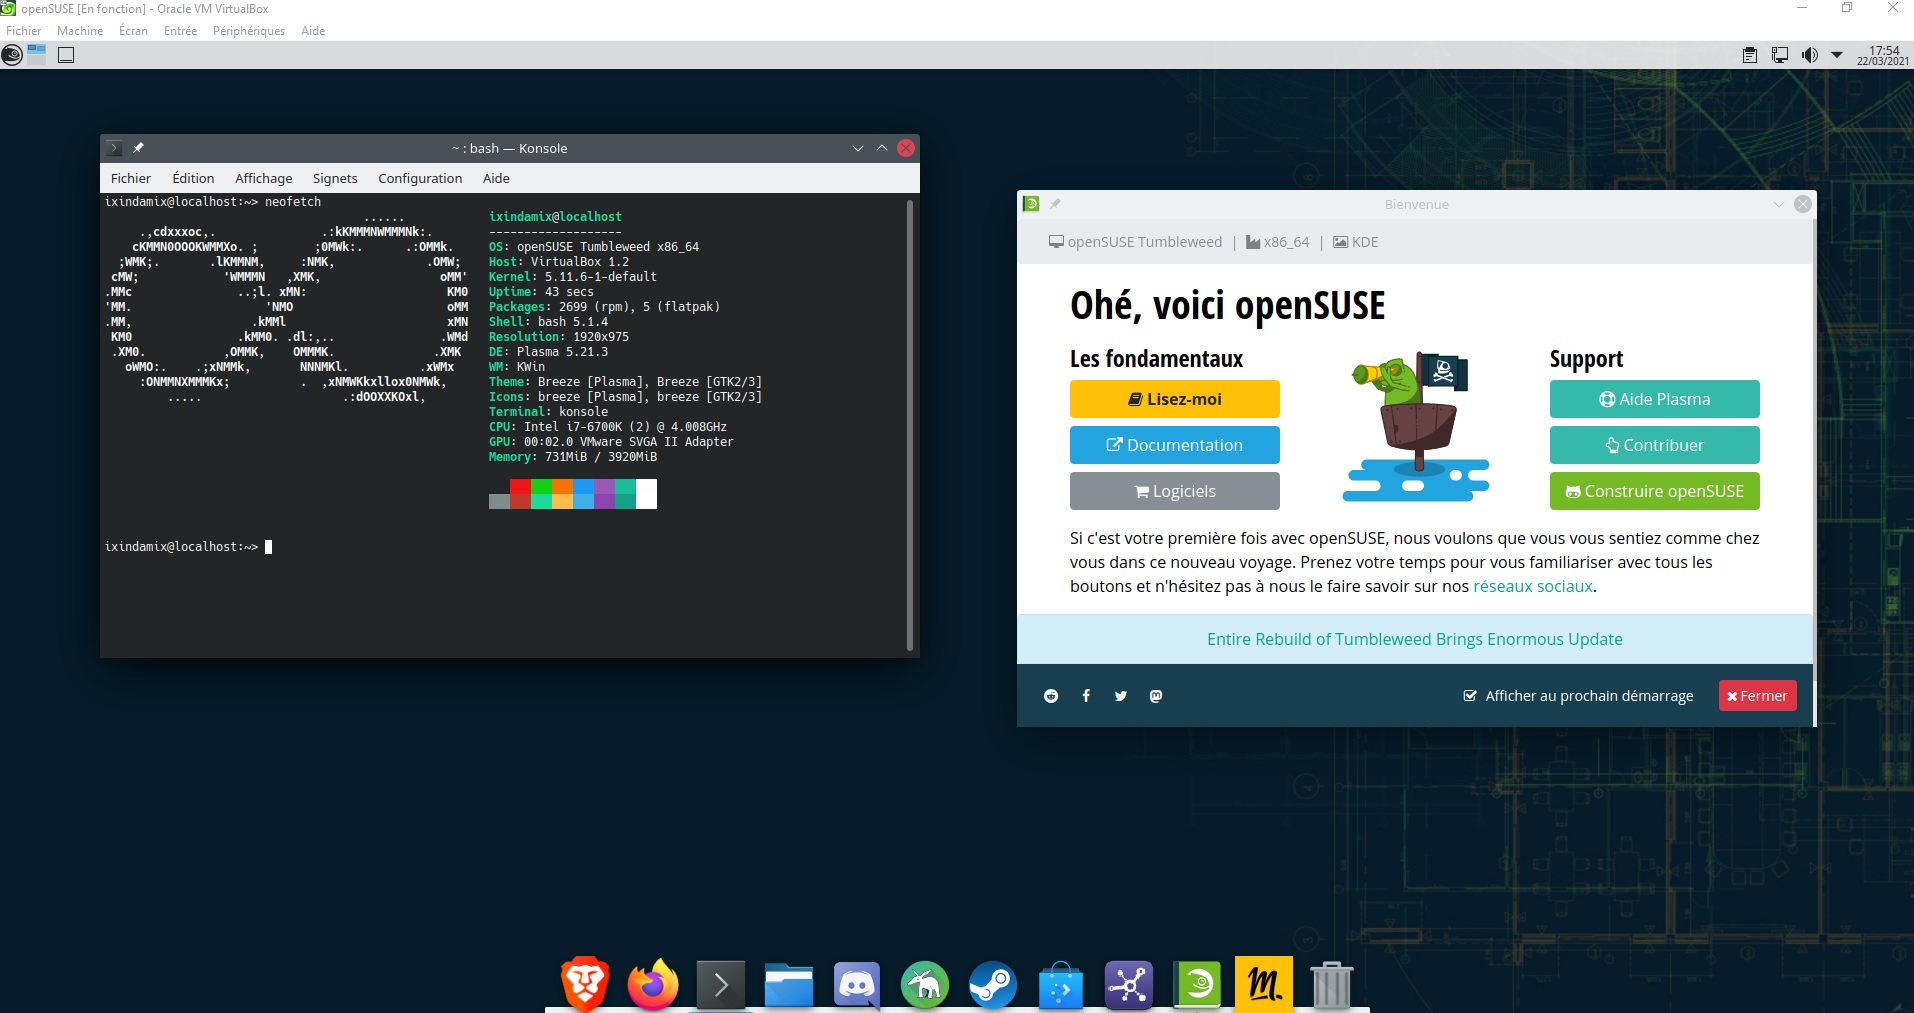1914x1013 pixels.
Task: Open VirtualBox Périphériques menu
Action: pos(249,31)
